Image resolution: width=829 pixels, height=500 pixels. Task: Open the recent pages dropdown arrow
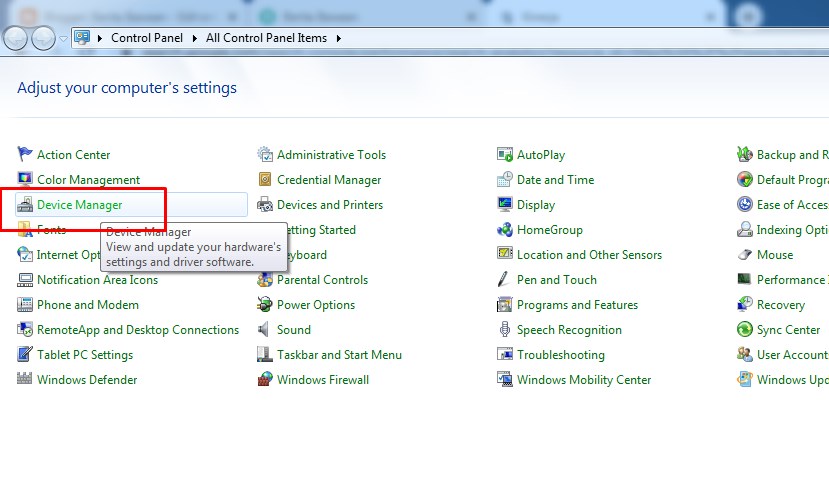coord(63,39)
